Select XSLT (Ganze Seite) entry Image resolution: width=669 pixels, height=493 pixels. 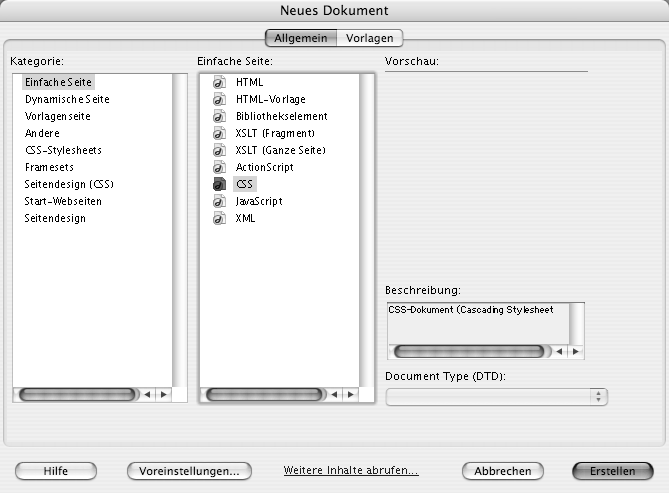(x=281, y=150)
